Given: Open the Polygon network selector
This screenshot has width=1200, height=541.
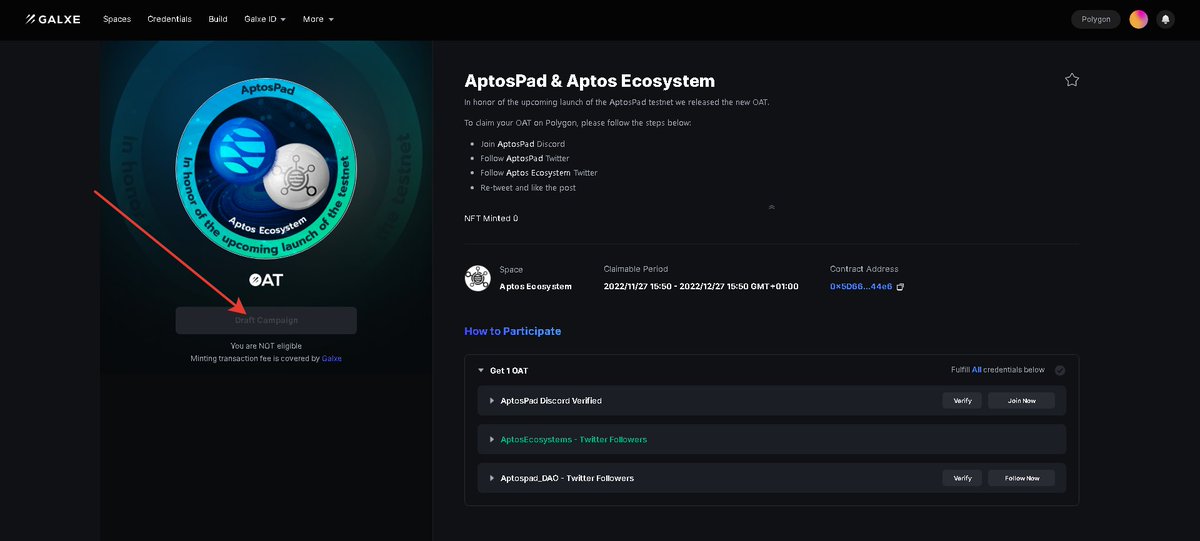Looking at the screenshot, I should 1096,19.
